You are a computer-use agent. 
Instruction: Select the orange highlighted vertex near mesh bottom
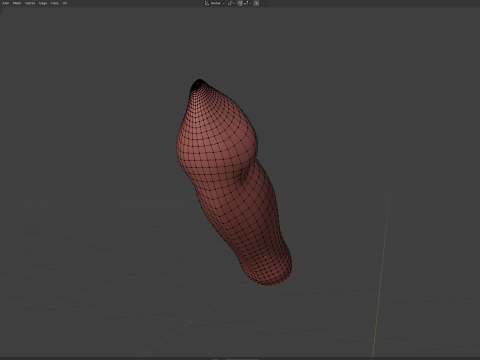click(x=265, y=257)
